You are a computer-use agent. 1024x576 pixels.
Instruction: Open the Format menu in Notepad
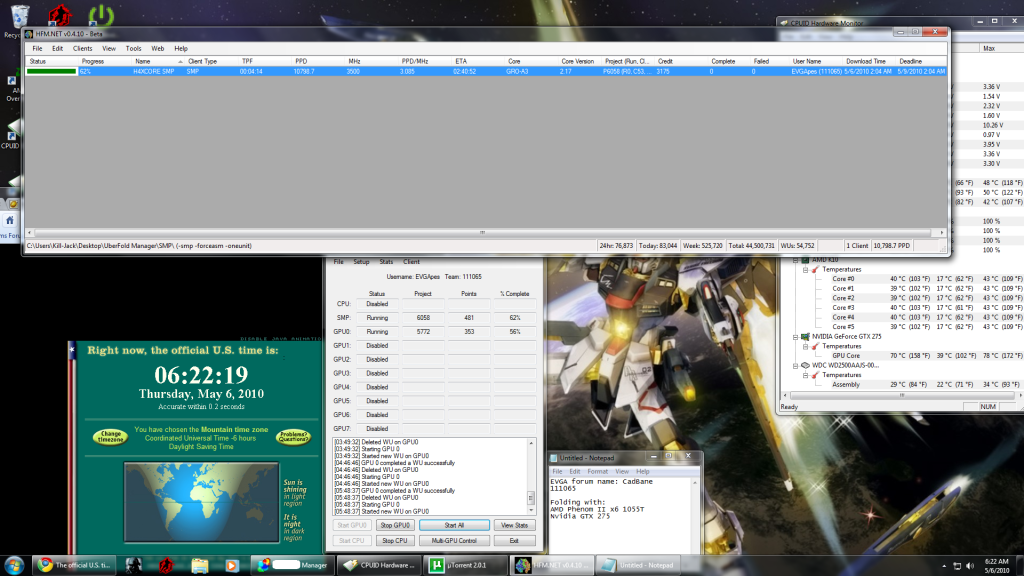tap(597, 471)
